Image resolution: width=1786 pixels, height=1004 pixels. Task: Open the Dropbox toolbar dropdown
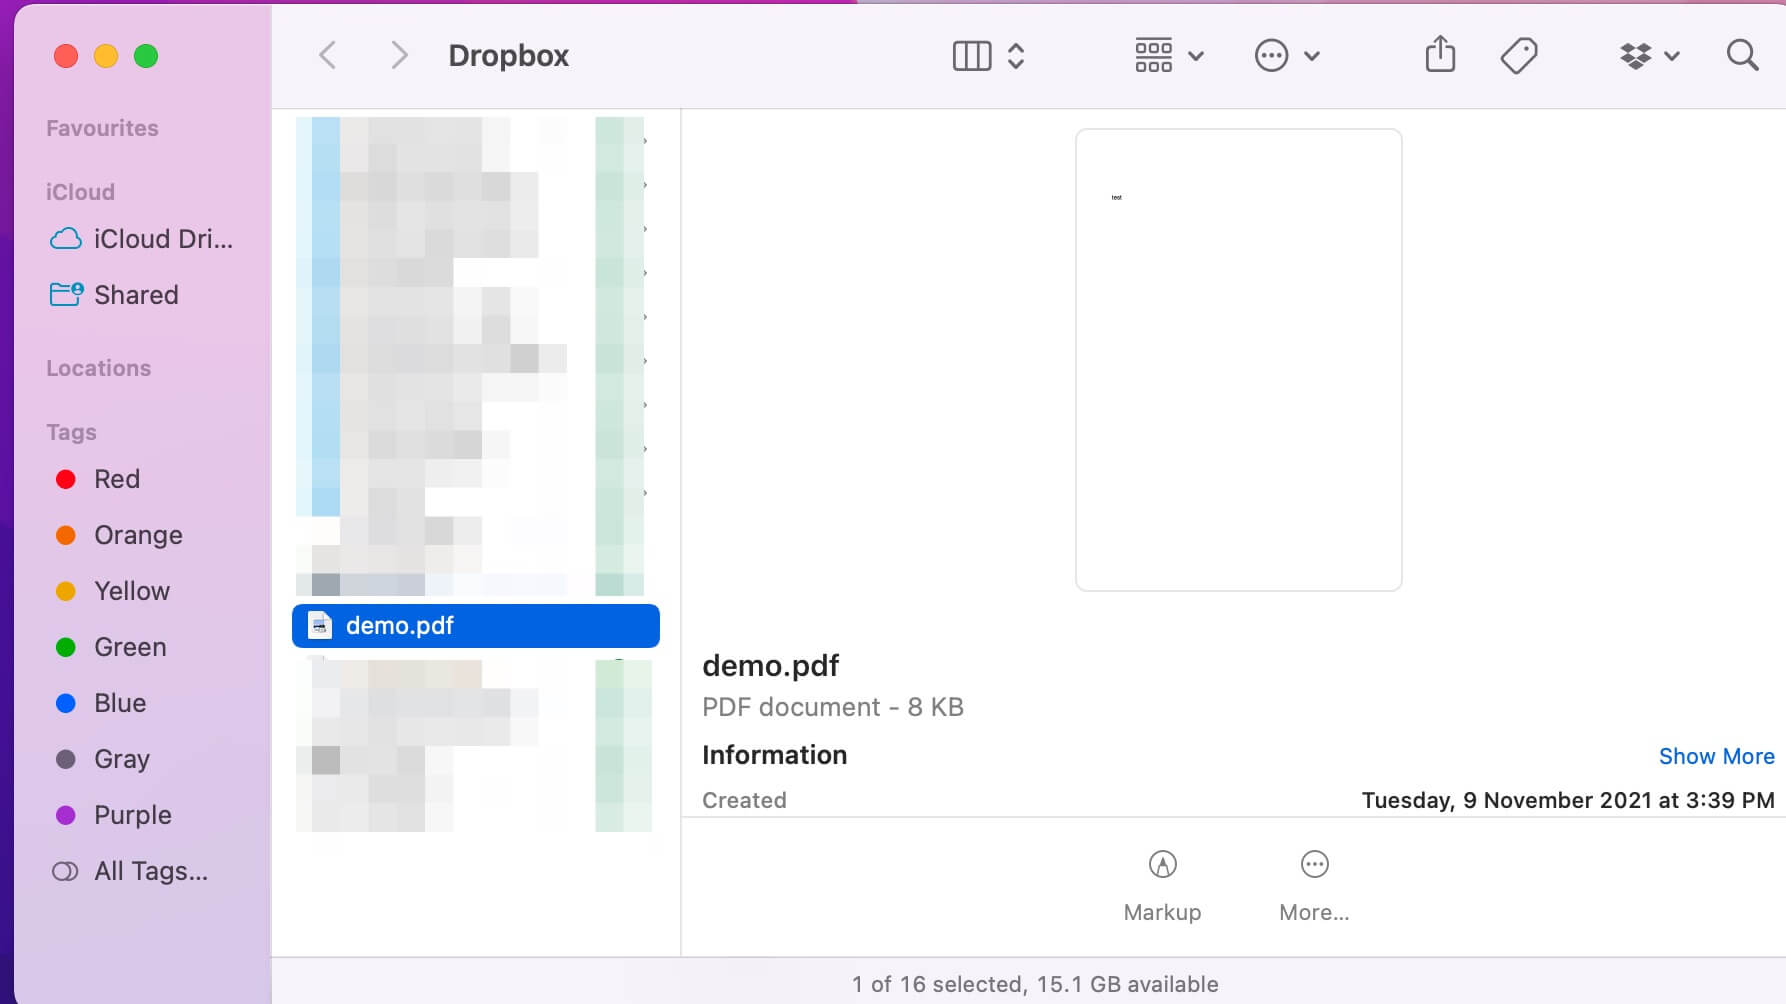1648,56
